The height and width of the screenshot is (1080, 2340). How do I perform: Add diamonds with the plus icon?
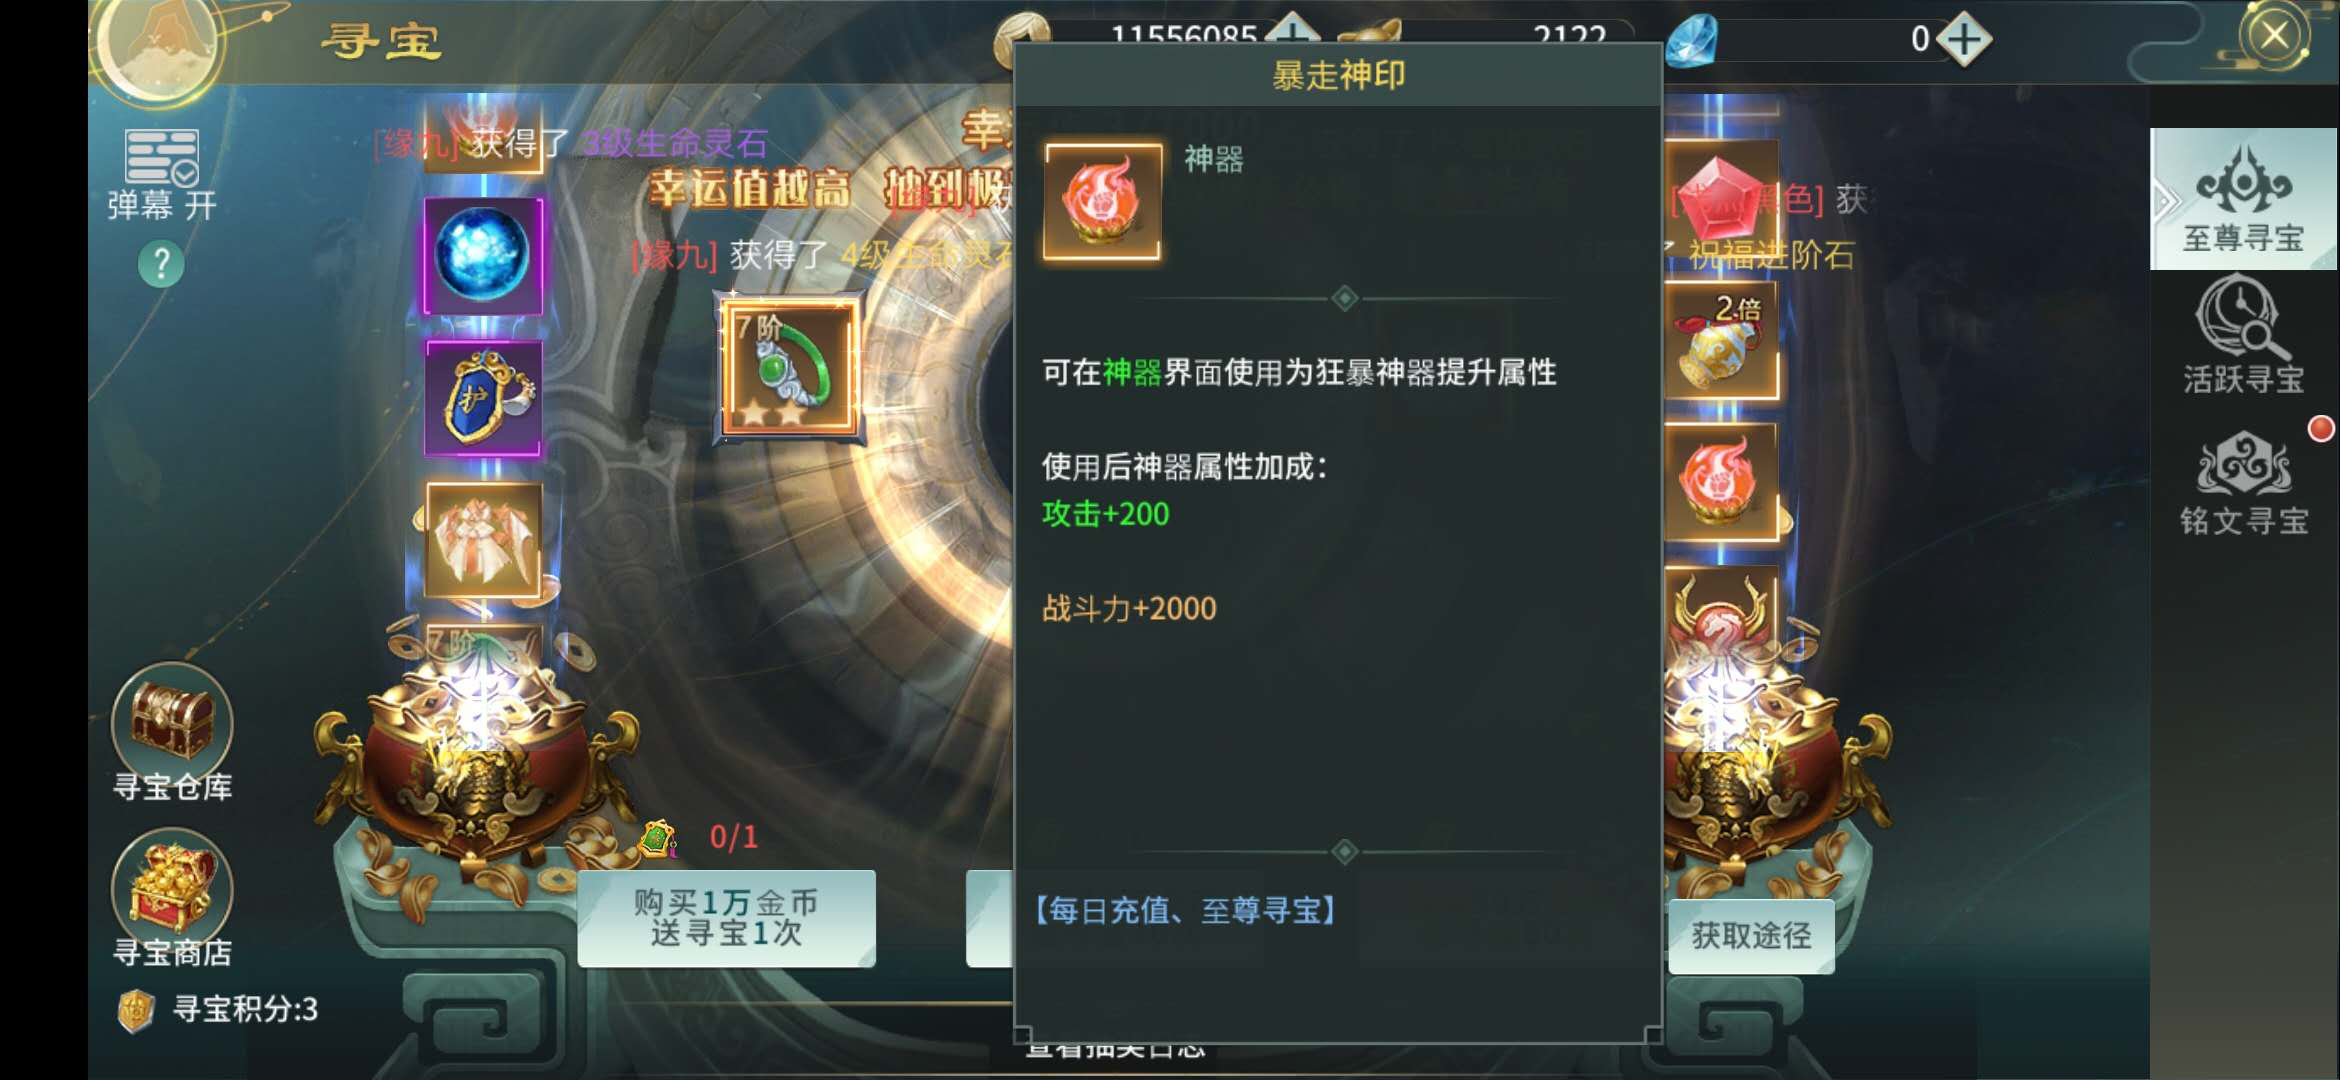tap(1964, 40)
